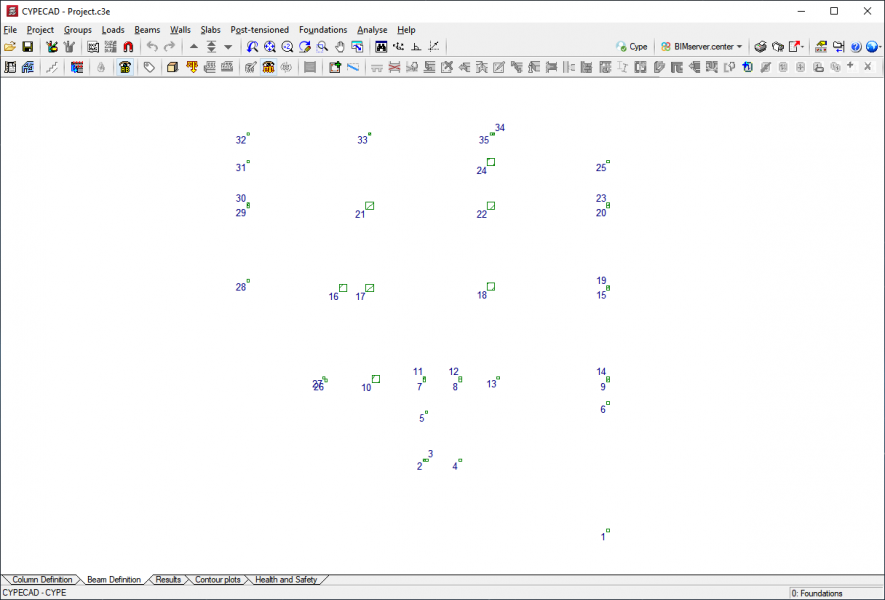Click the tag label icon

(x=149, y=68)
